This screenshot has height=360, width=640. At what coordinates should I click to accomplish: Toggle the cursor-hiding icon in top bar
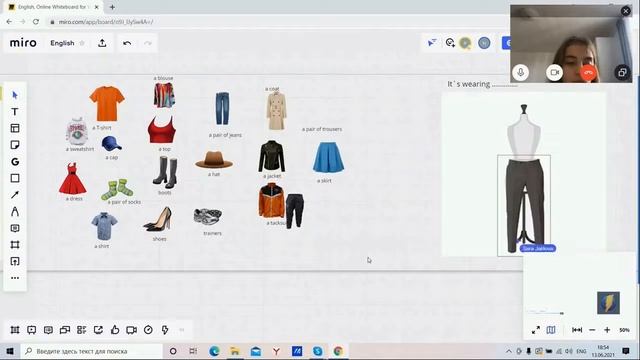coord(432,42)
